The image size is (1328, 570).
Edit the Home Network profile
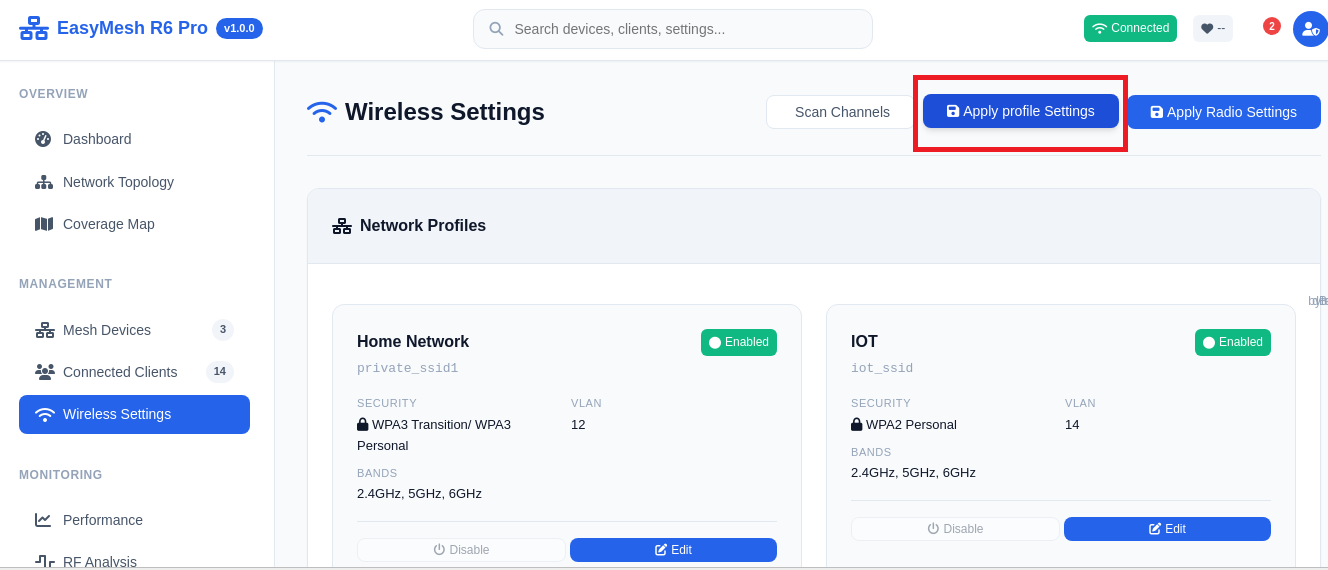coord(673,550)
